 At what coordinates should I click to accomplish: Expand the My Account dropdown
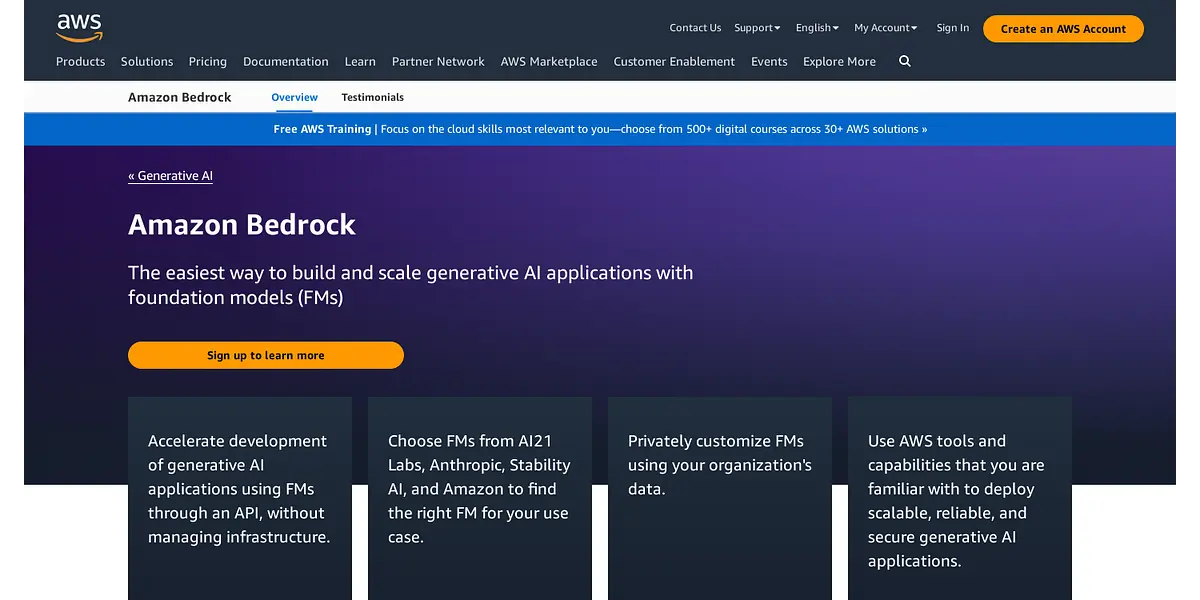click(x=885, y=28)
